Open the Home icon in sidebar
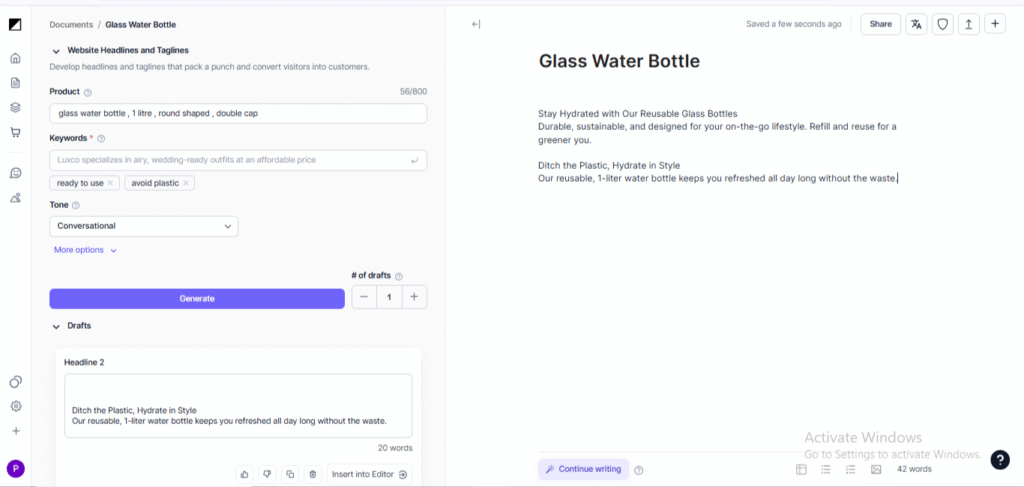 (15, 58)
